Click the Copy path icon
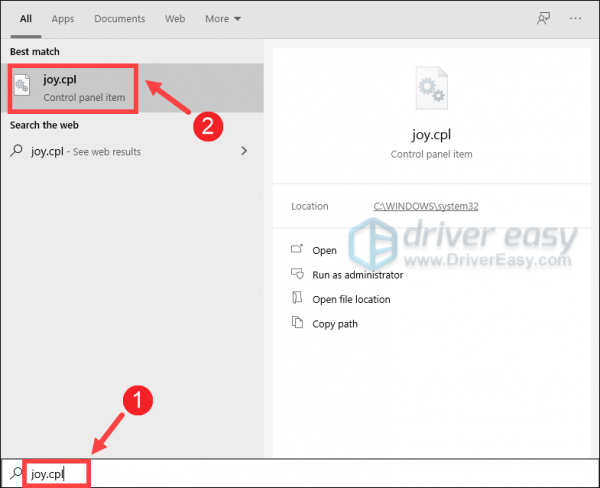 click(296, 323)
